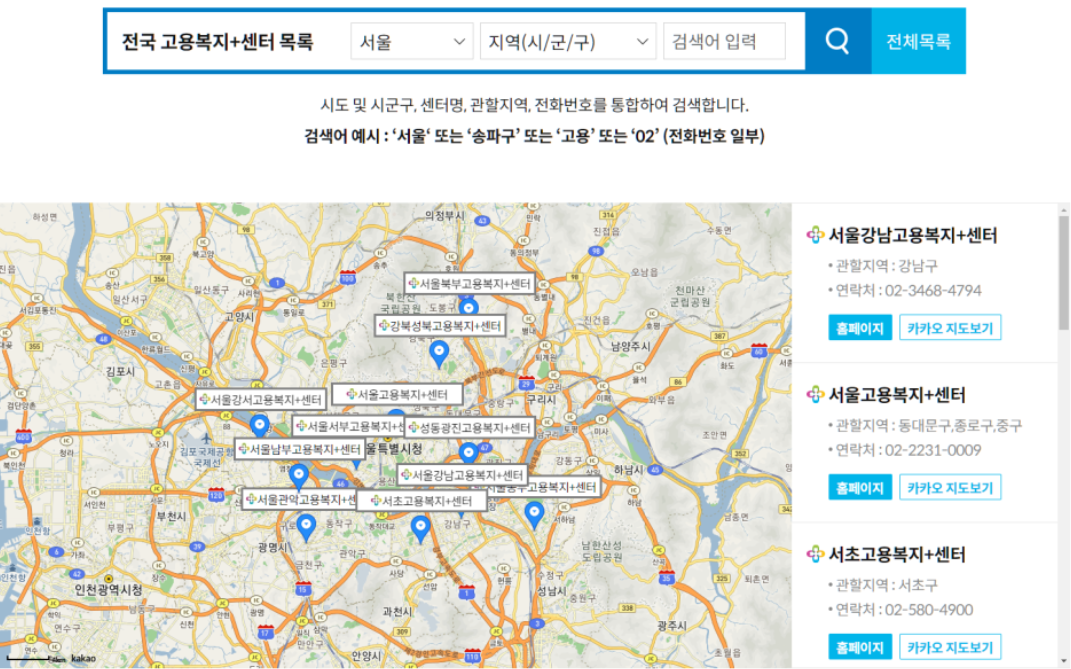The height and width of the screenshot is (669, 1071).
Task: Click the 전체목록 button
Action: click(x=918, y=41)
